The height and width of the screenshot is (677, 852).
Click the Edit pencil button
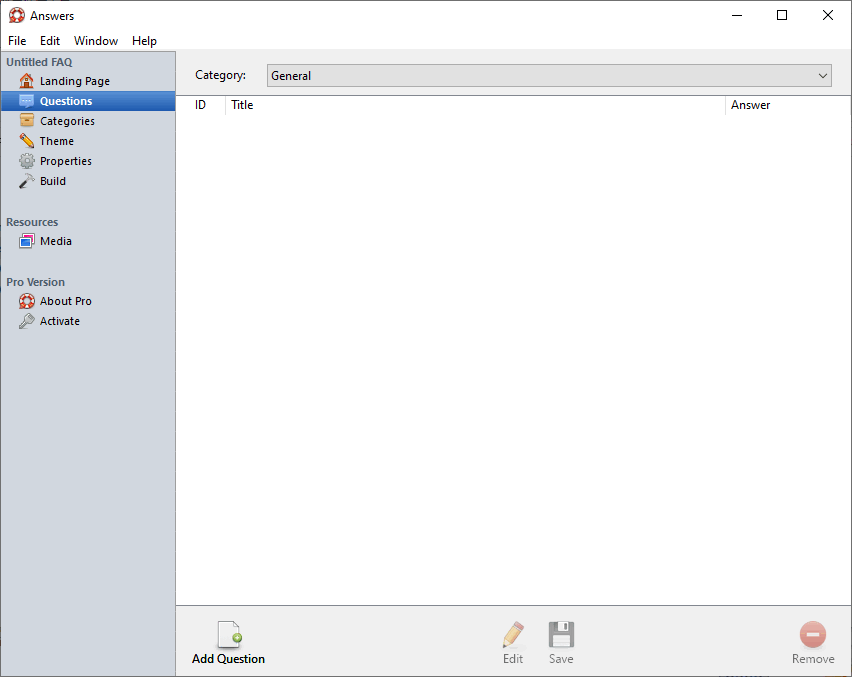coord(513,643)
